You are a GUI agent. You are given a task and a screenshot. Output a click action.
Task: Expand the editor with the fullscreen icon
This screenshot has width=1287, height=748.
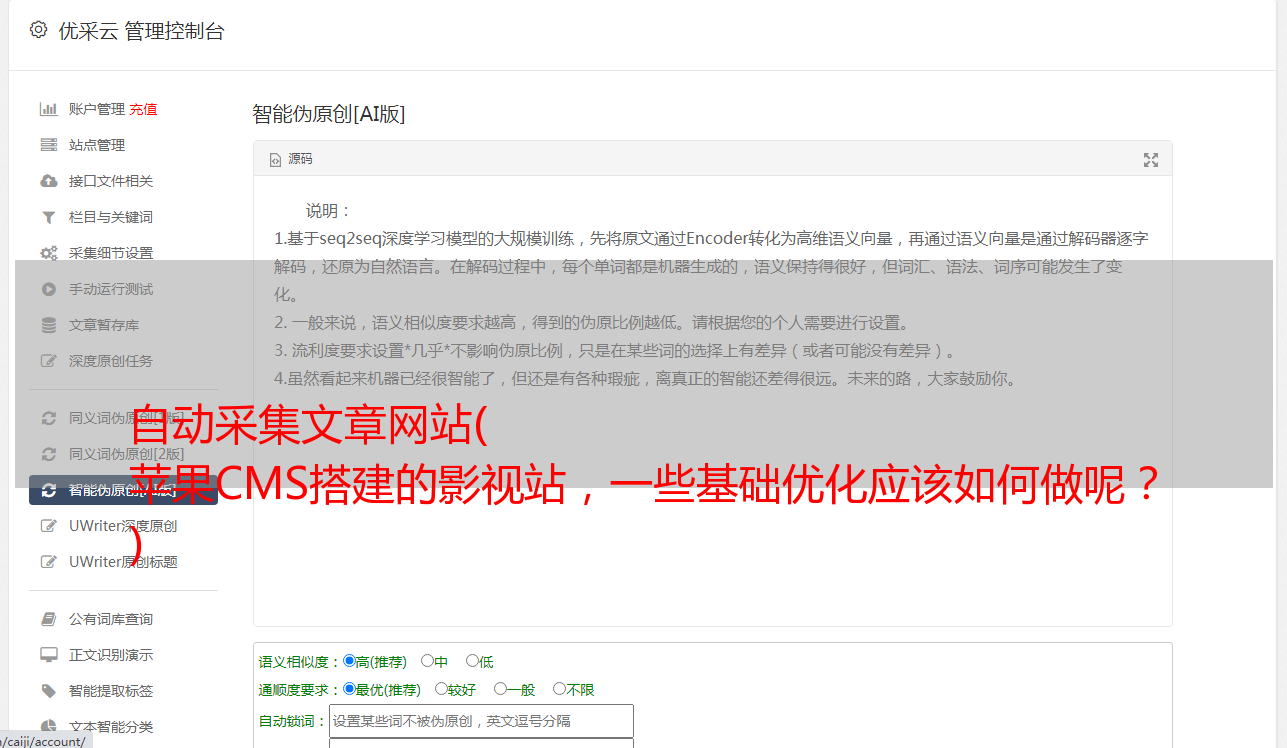pos(1151,160)
